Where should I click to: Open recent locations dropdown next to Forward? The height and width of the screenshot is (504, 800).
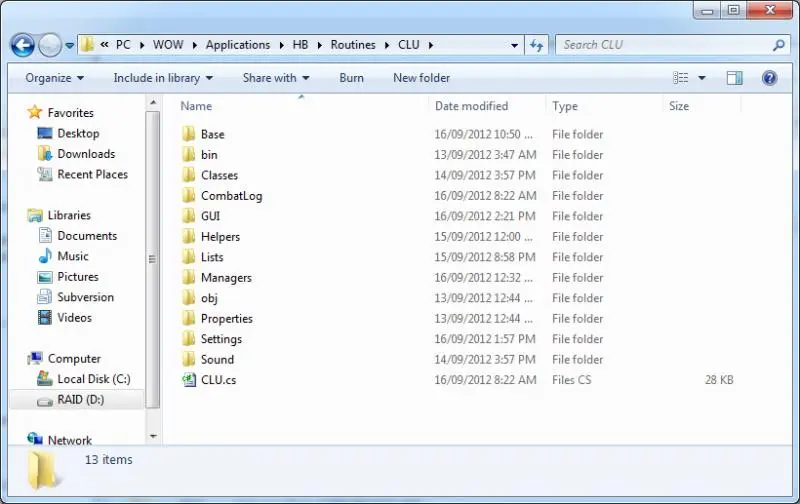click(x=69, y=46)
